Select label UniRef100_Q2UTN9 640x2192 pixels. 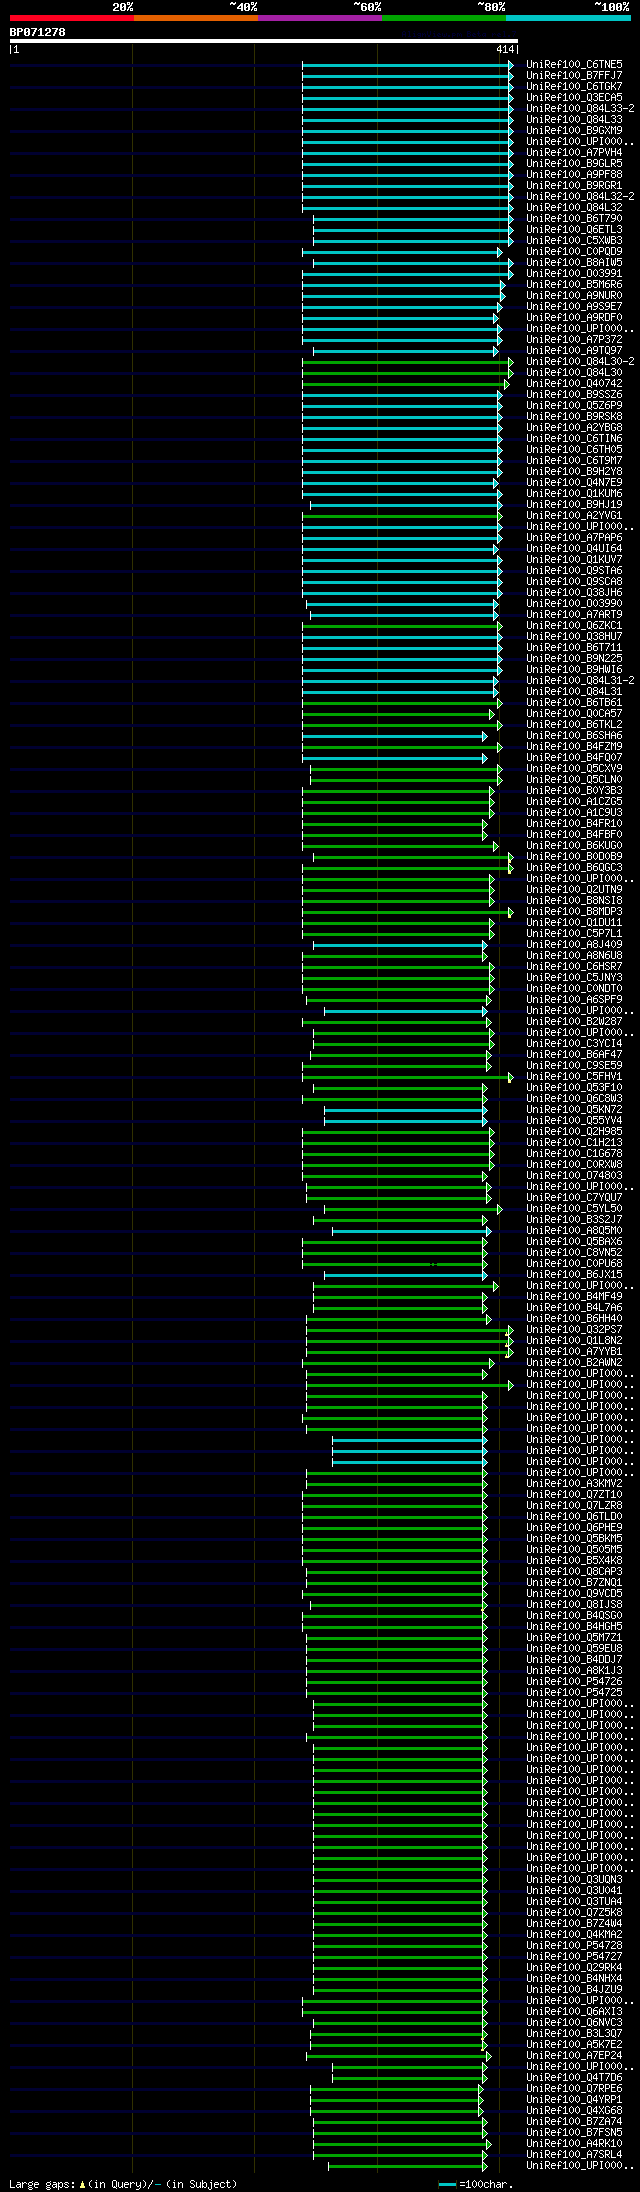point(574,889)
